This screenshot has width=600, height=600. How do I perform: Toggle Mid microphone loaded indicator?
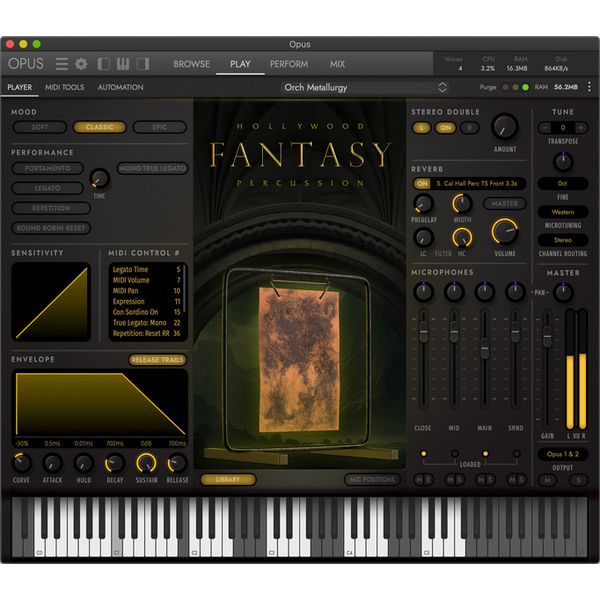tap(455, 454)
